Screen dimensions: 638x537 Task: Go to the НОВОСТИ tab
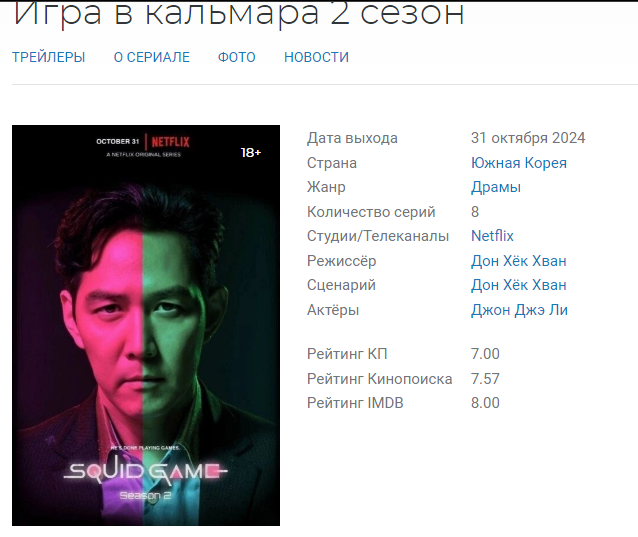tap(317, 57)
